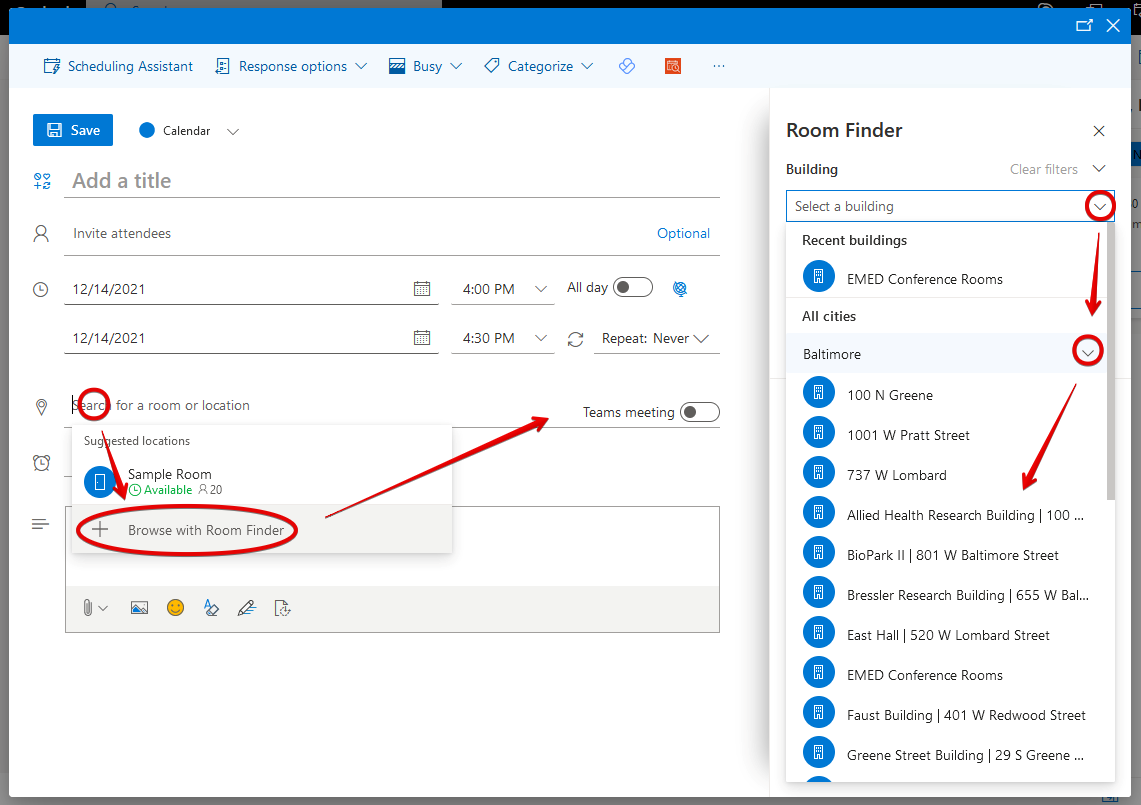Expand the Select a building dropdown
The height and width of the screenshot is (805, 1141).
coord(1100,206)
